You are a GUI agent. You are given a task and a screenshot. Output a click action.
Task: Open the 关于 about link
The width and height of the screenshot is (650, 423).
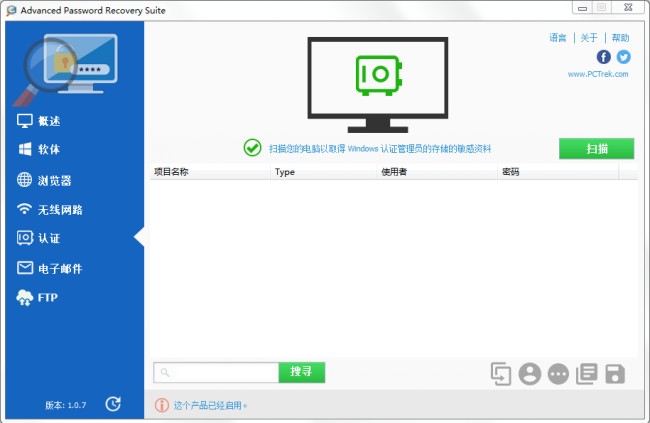[589, 38]
